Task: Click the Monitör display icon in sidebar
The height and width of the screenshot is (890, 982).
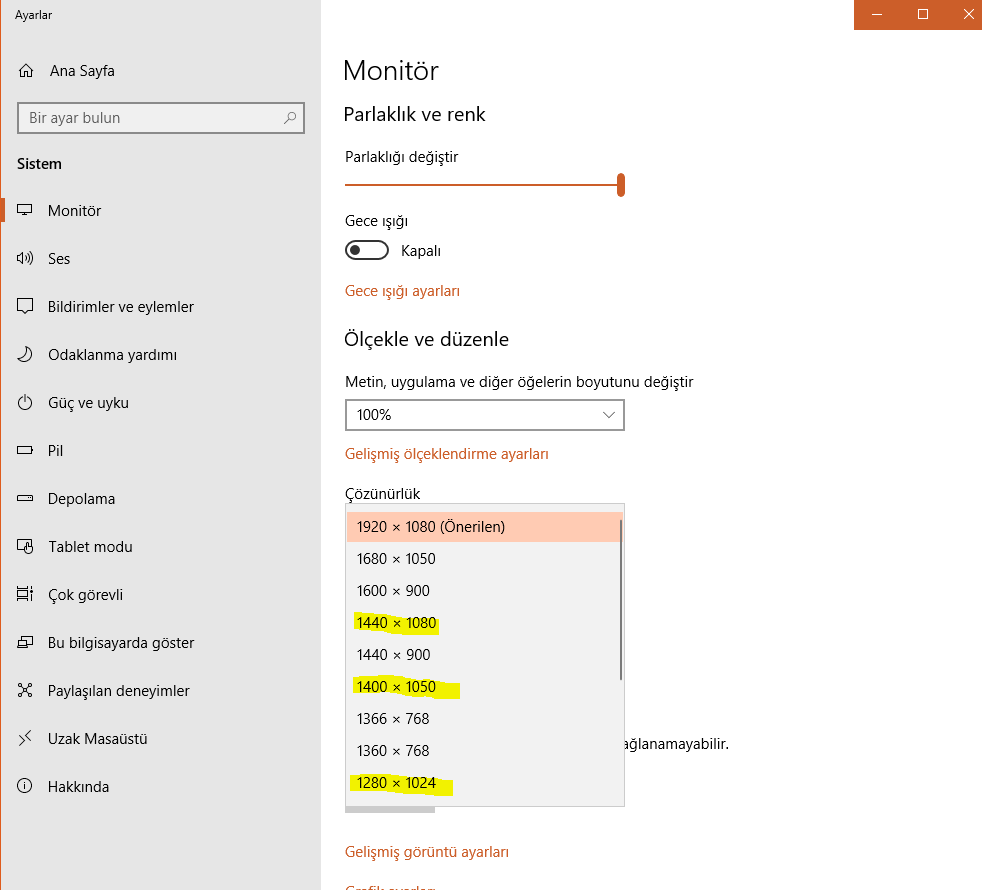Action: point(25,210)
